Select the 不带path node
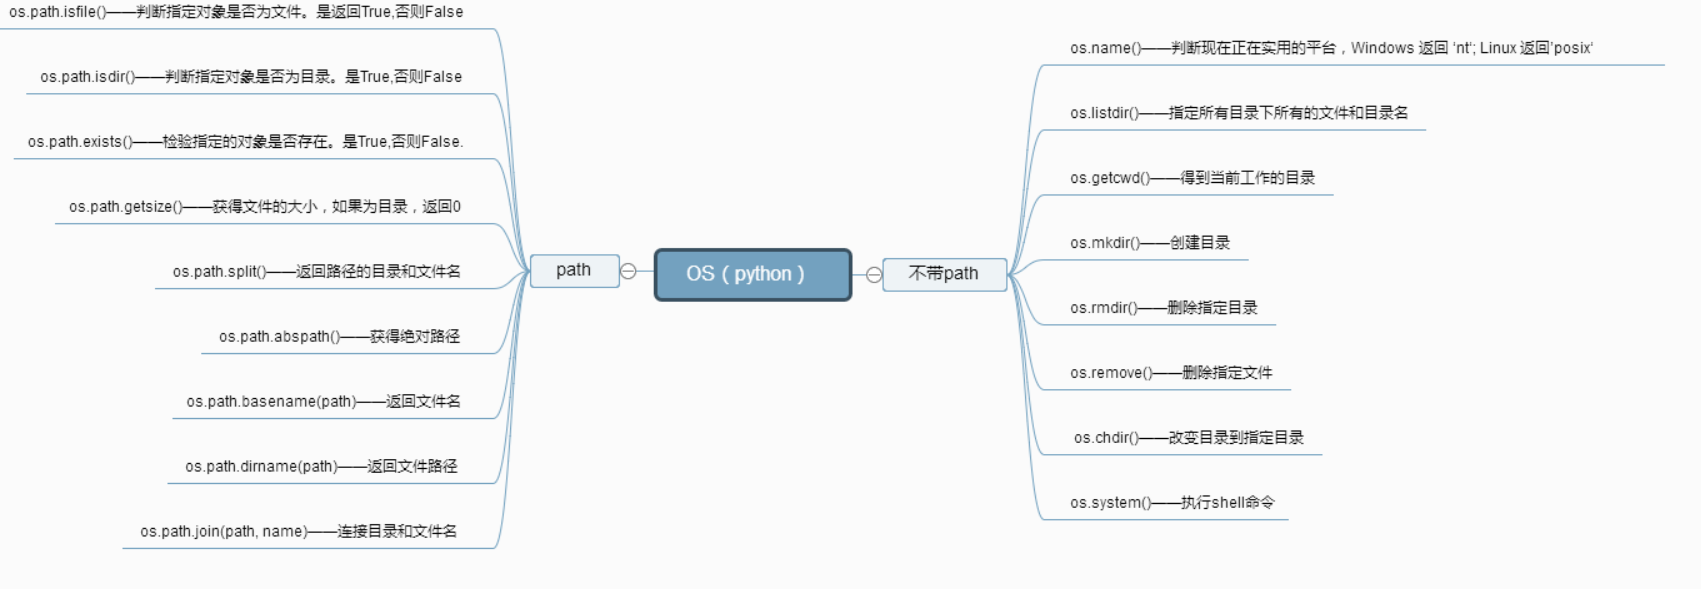The height and width of the screenshot is (589, 1701). point(944,274)
